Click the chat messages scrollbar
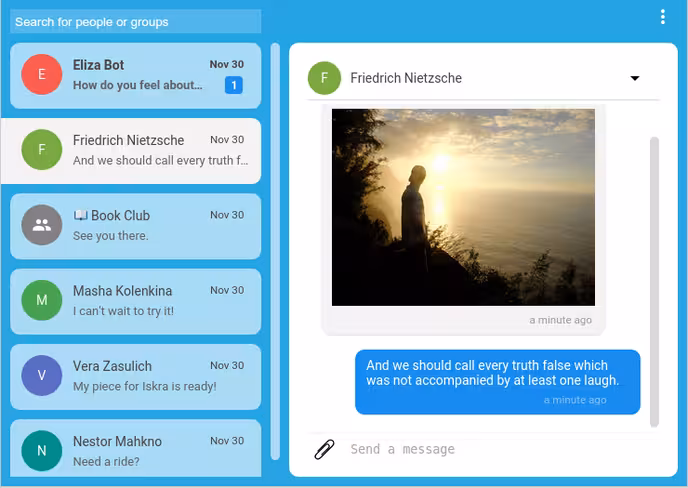Image resolution: width=688 pixels, height=488 pixels. (654, 282)
